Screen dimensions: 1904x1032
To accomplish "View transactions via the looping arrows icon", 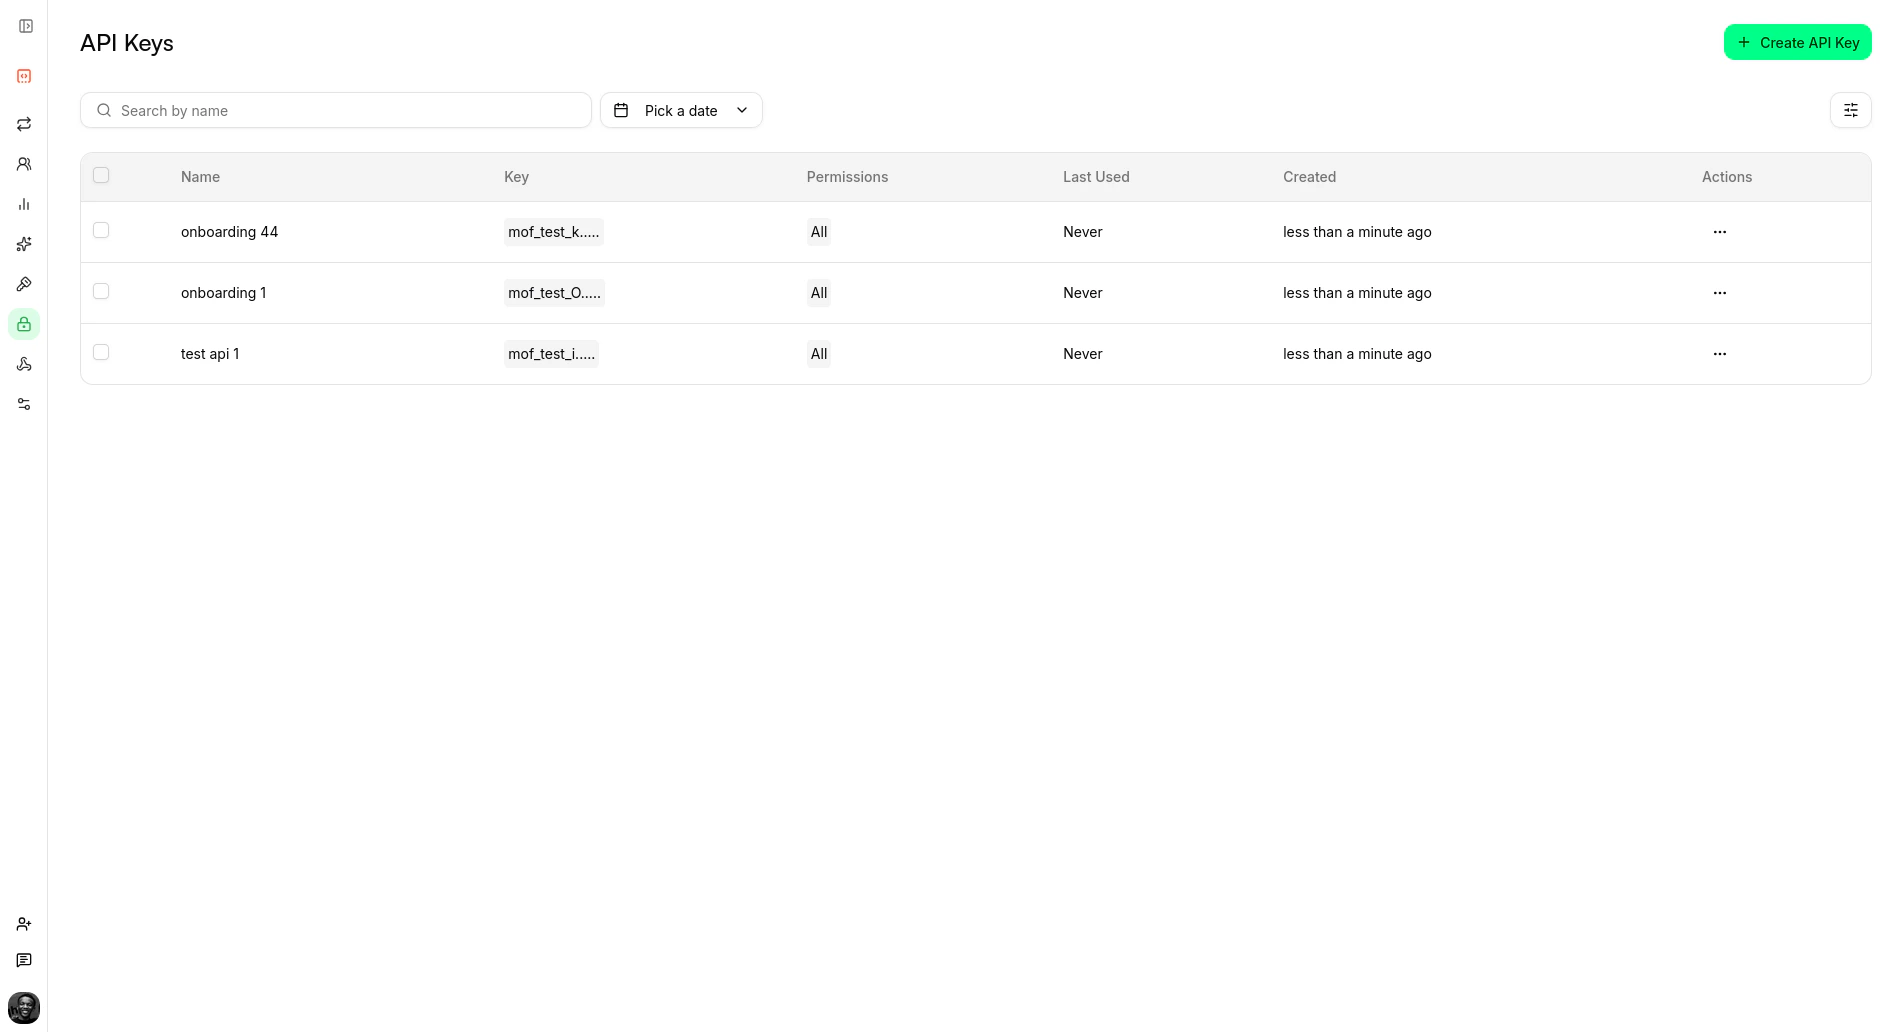I will point(24,124).
